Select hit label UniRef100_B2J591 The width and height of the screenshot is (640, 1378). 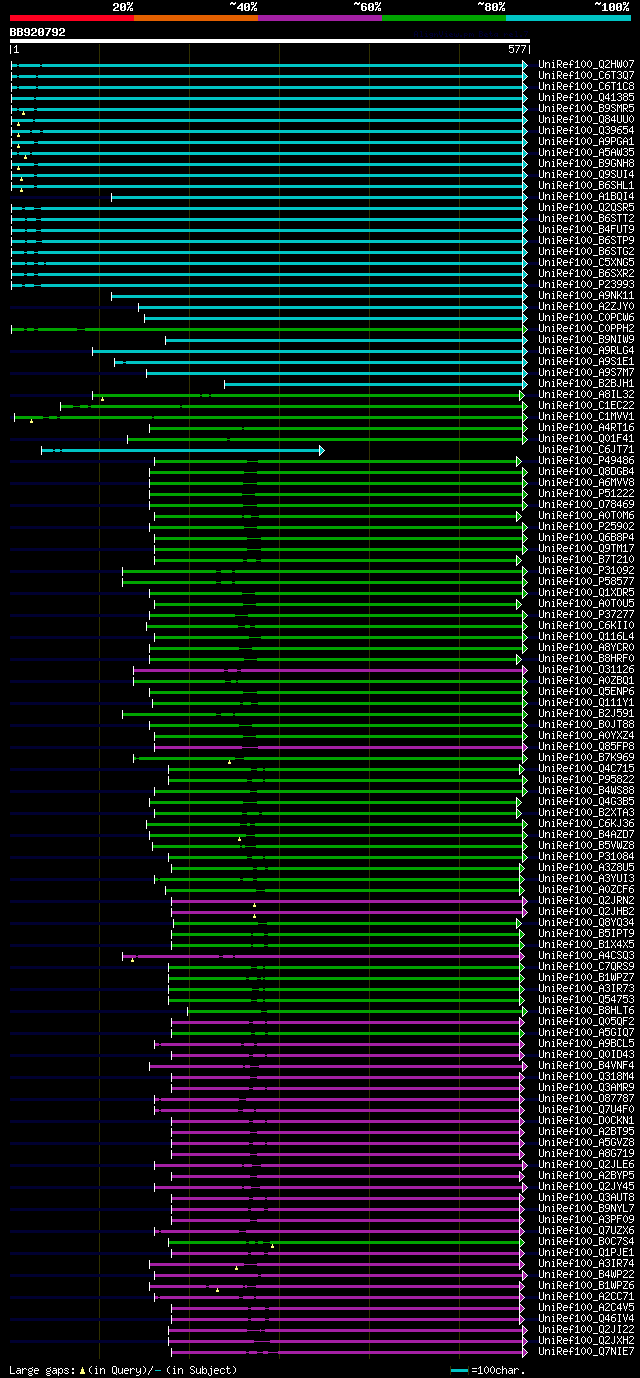coord(586,713)
